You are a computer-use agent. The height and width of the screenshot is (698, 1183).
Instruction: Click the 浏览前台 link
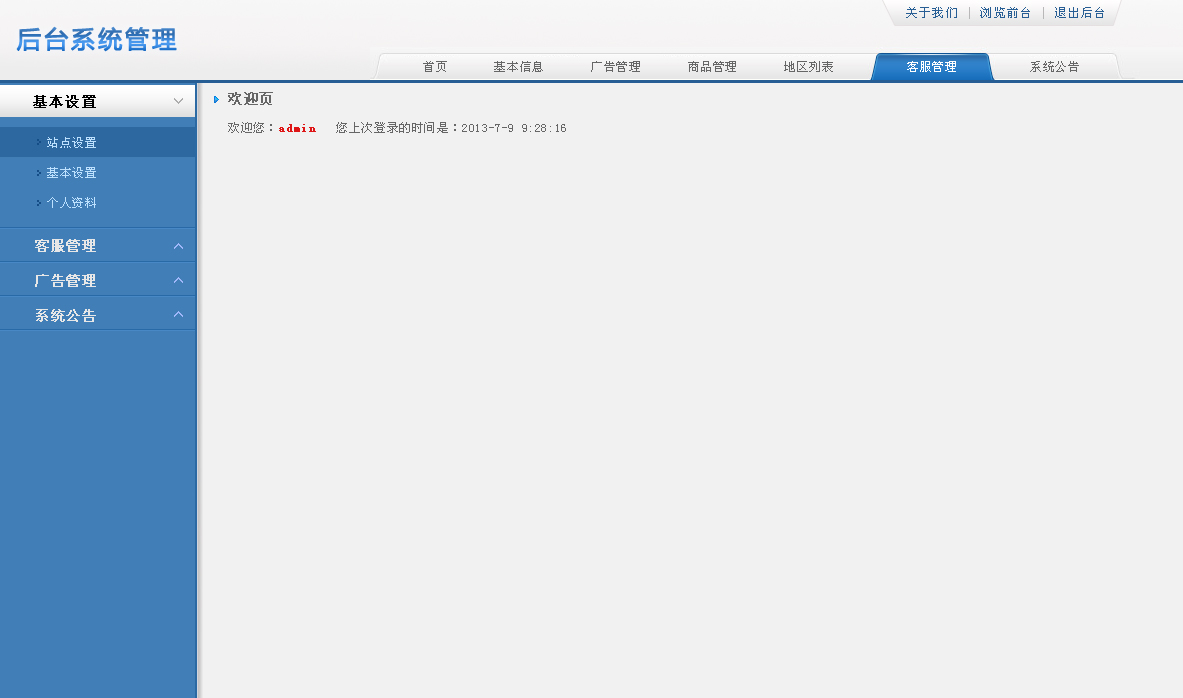(1005, 13)
